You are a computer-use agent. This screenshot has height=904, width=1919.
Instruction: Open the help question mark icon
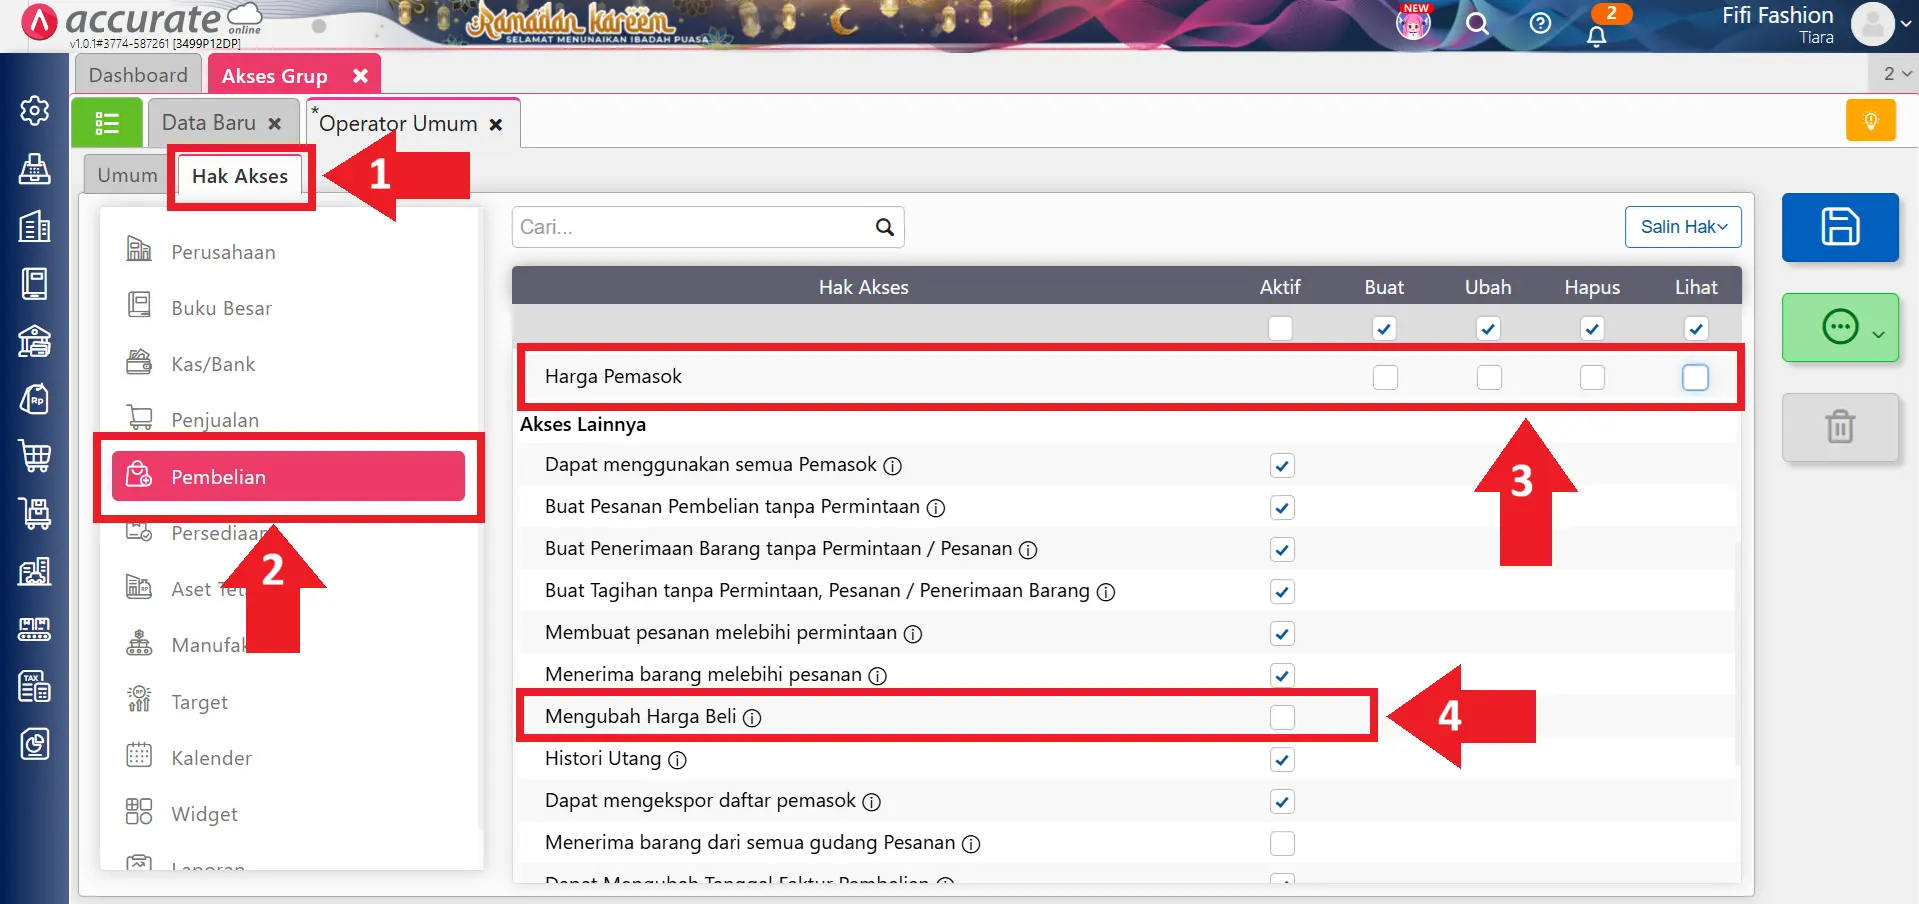click(1540, 24)
